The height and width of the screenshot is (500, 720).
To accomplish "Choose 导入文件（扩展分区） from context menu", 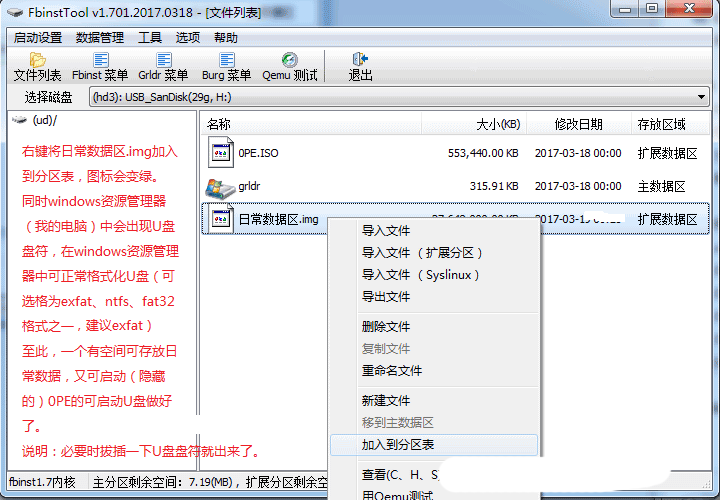I will 434,253.
